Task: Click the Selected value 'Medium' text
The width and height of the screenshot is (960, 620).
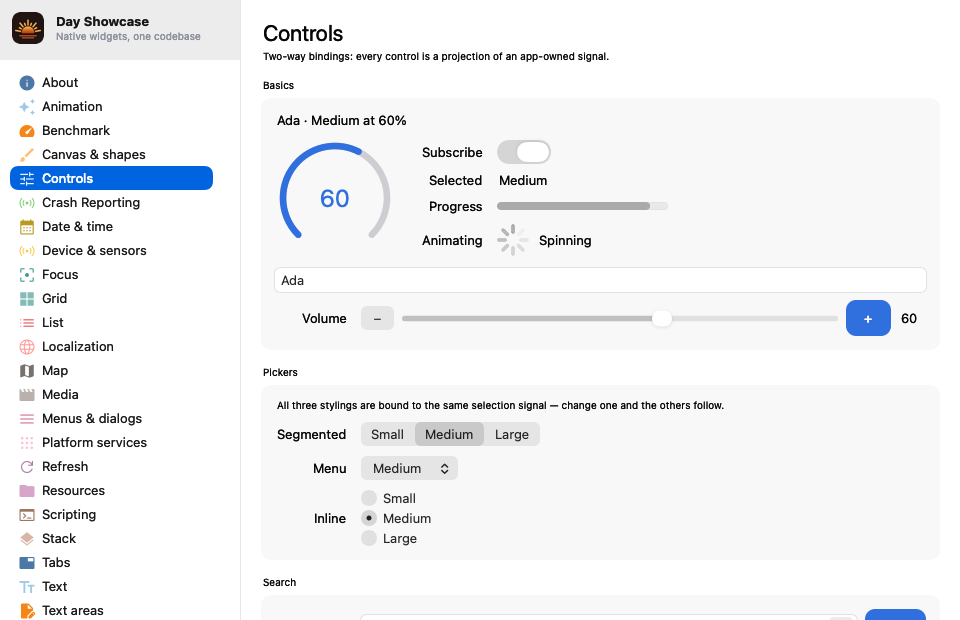Action: pyautogui.click(x=523, y=181)
